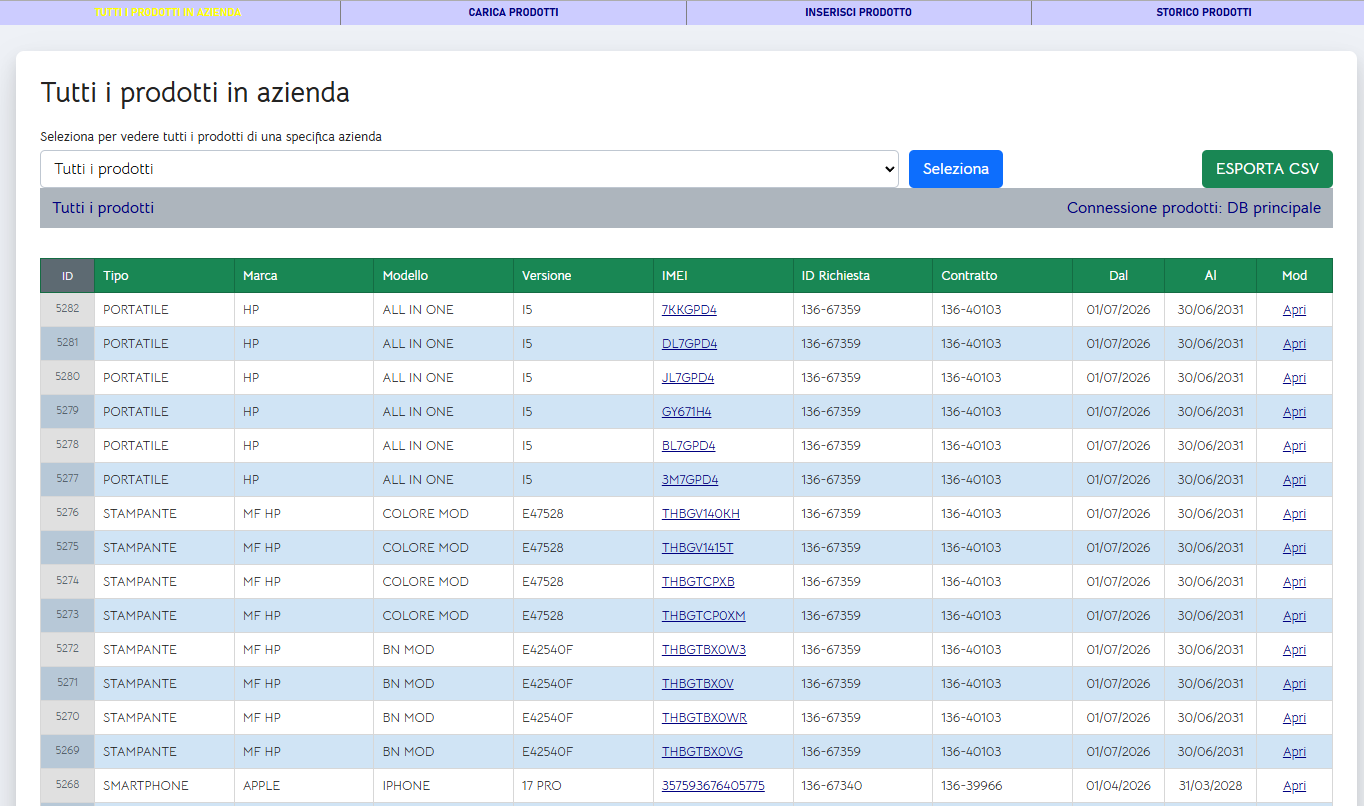Click the Dal column header
This screenshot has width=1364, height=806.
click(x=1118, y=276)
